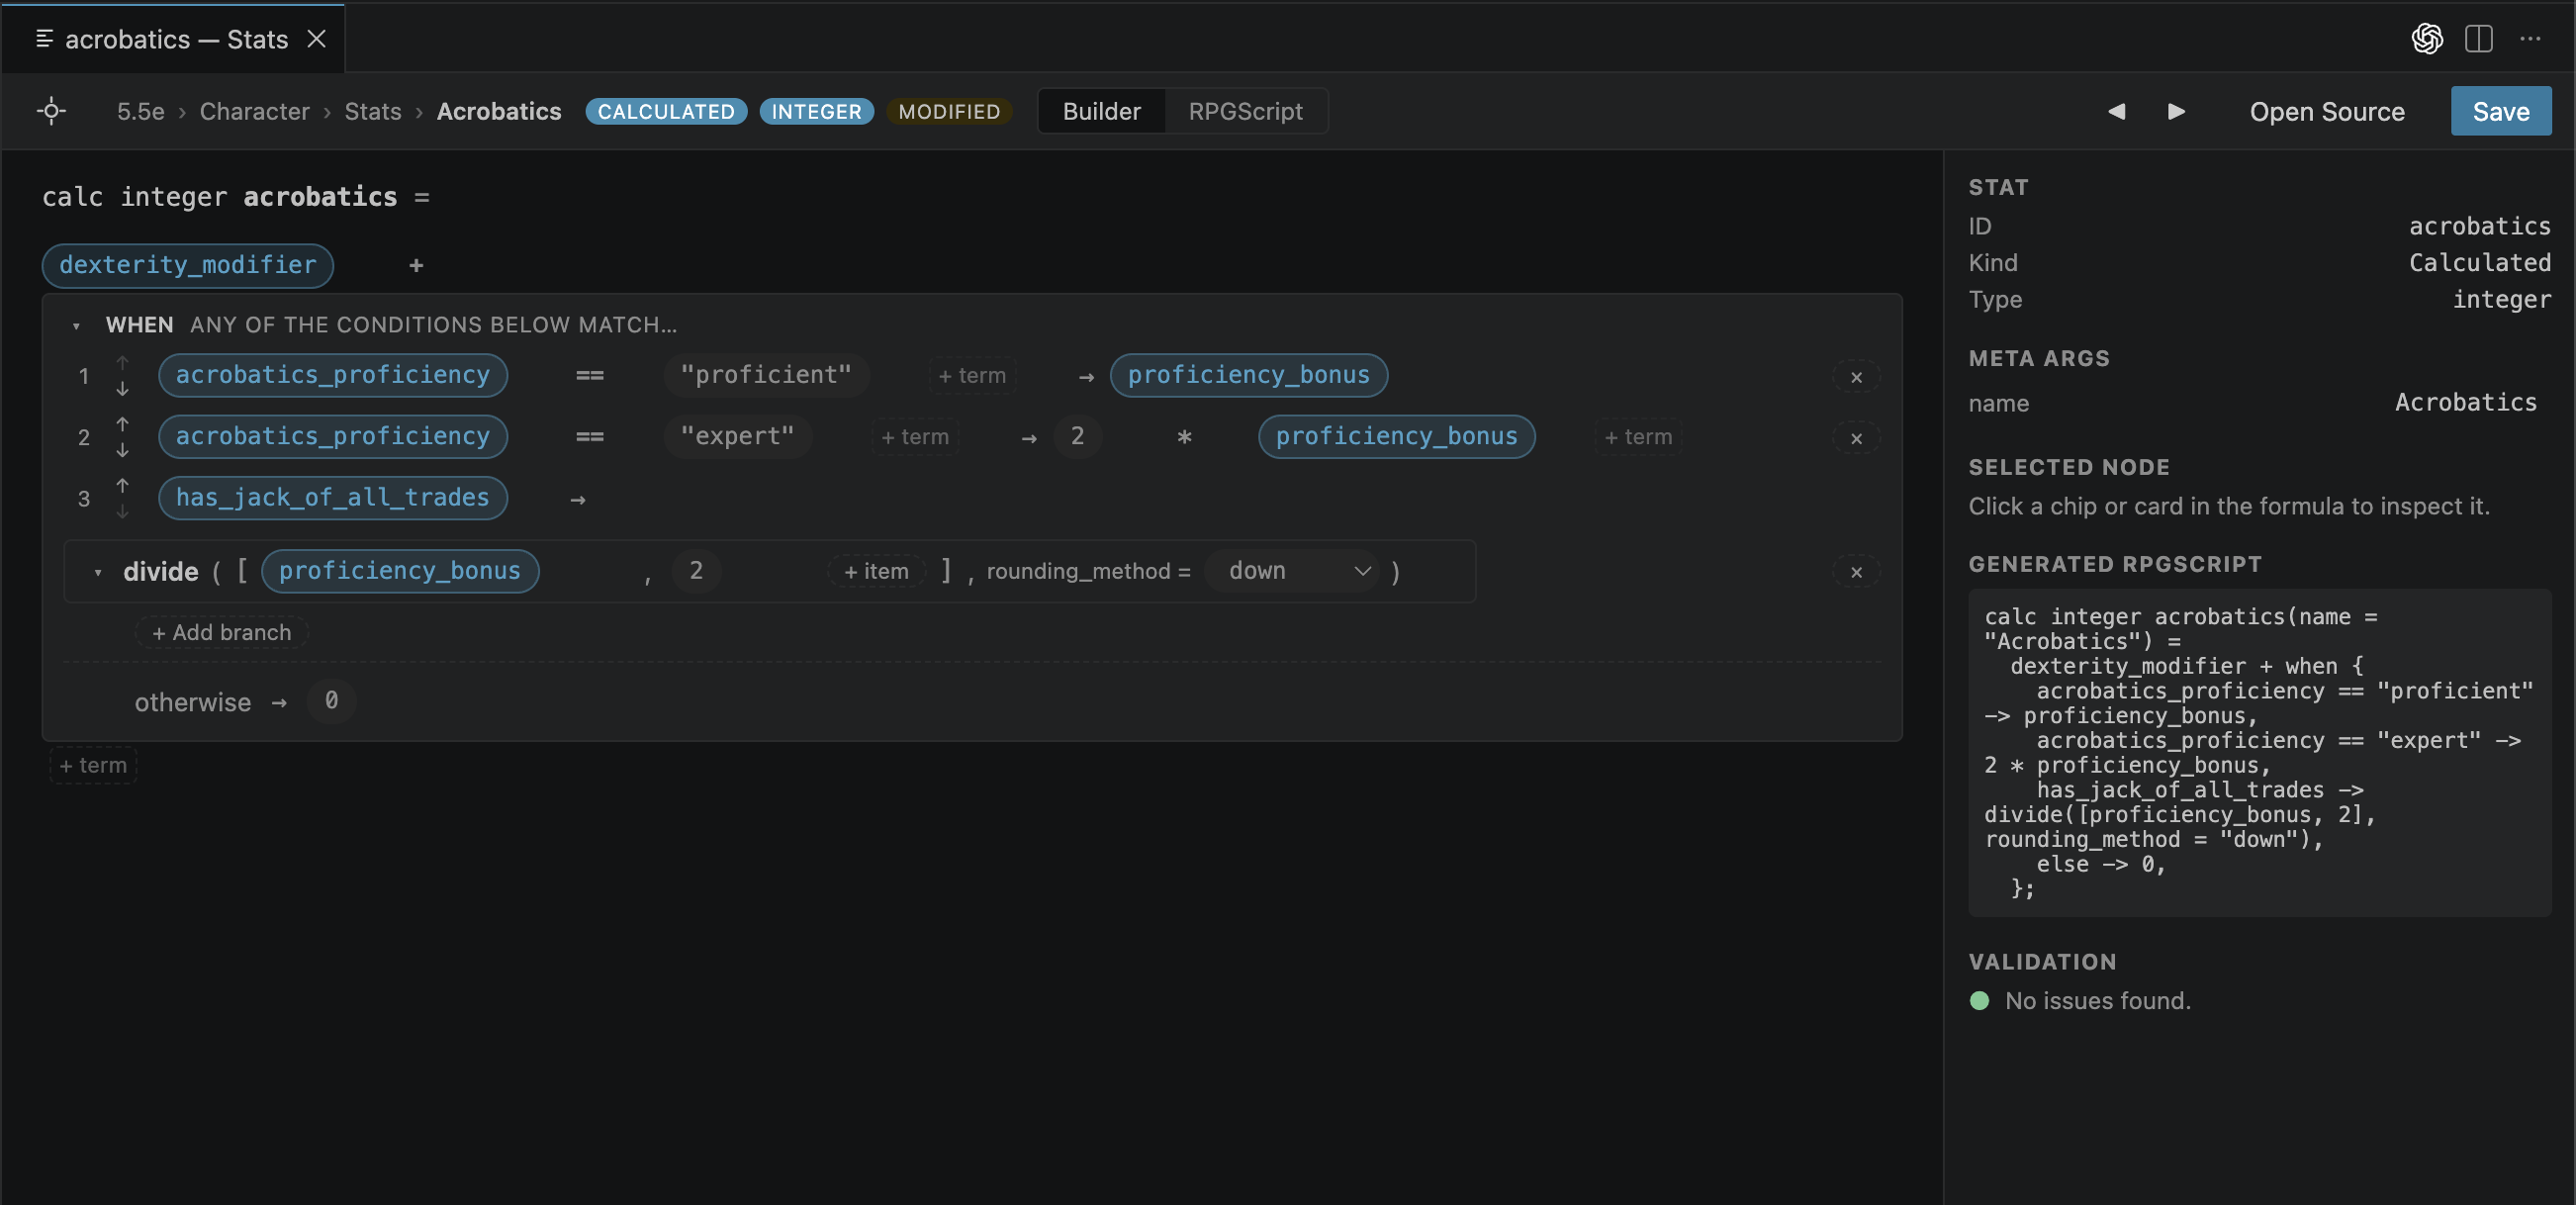Click the ChatGPT assistant icon in top bar
Viewport: 2576px width, 1205px height.
pos(2427,39)
